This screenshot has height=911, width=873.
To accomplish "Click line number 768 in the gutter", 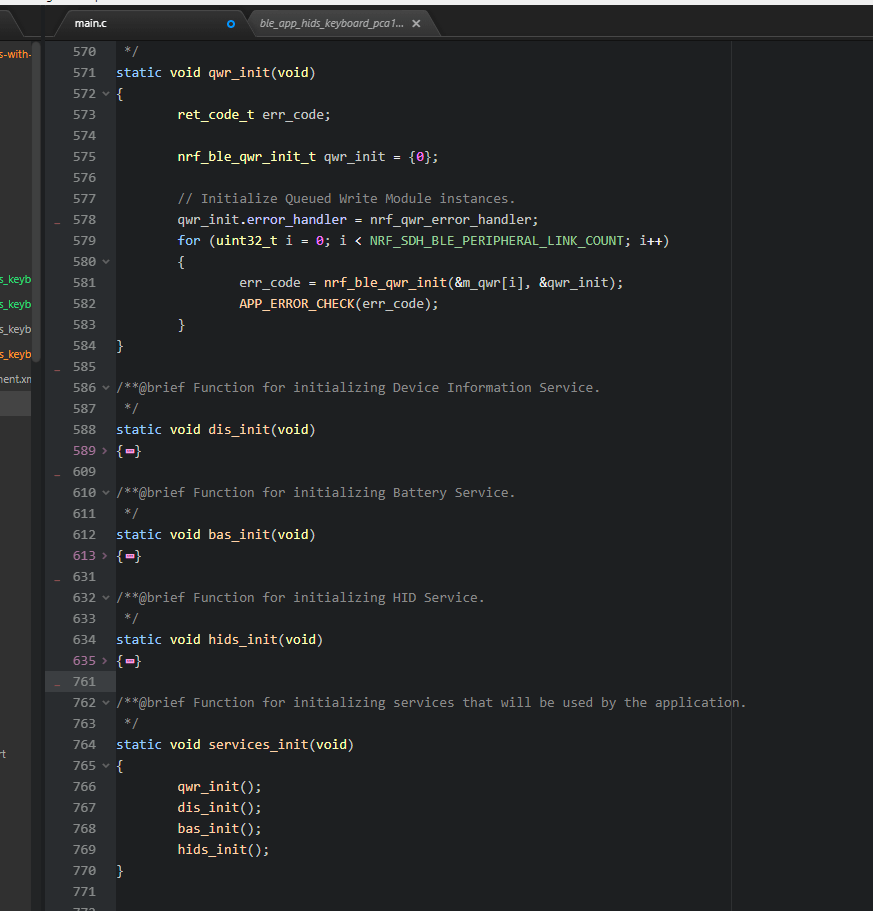I will point(84,829).
